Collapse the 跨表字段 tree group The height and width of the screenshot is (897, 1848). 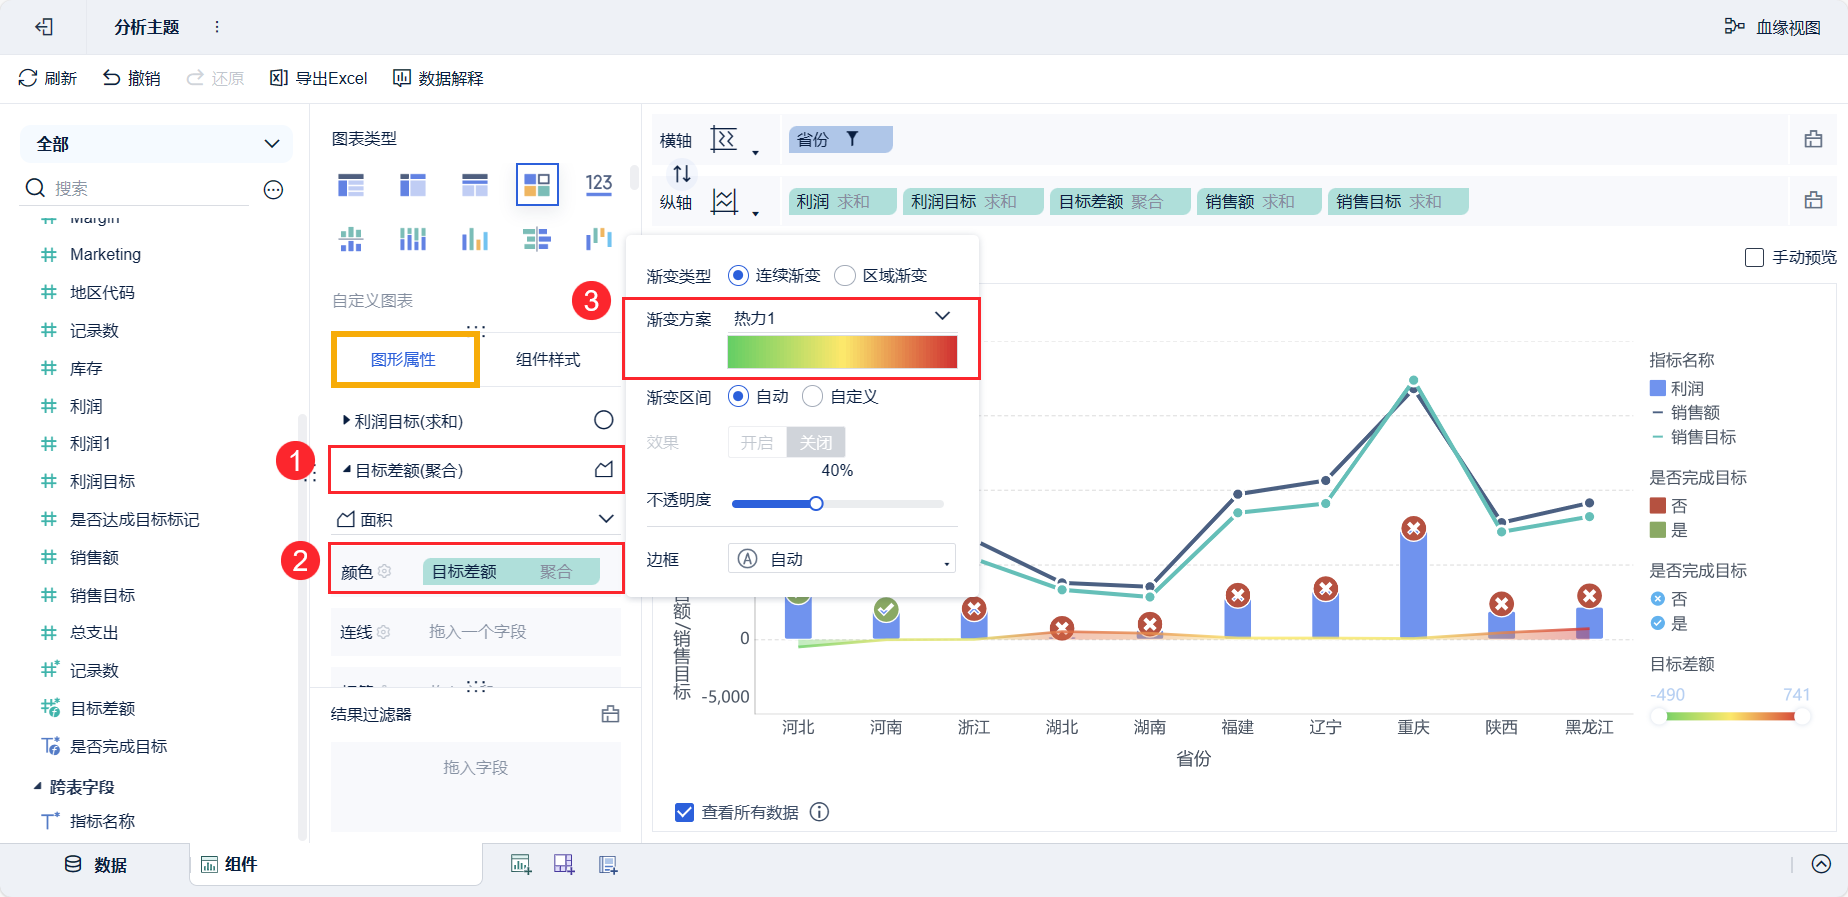38,787
